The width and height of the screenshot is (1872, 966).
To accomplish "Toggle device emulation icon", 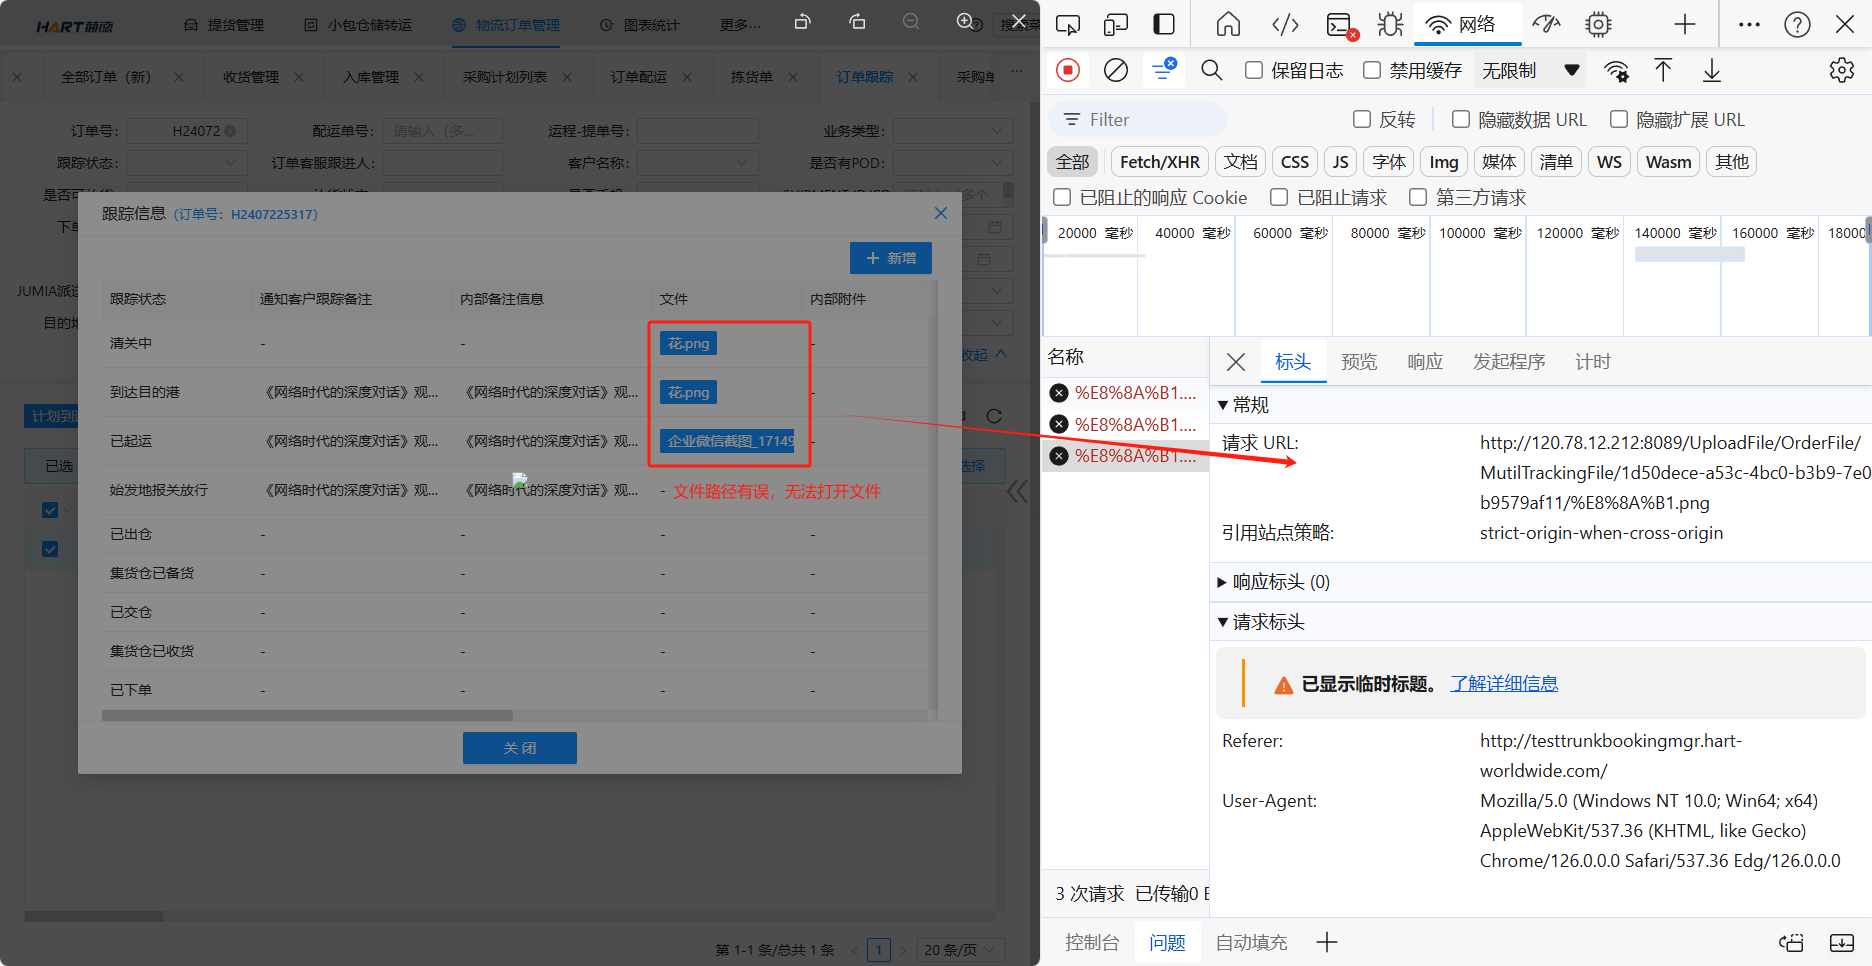I will [x=1116, y=24].
